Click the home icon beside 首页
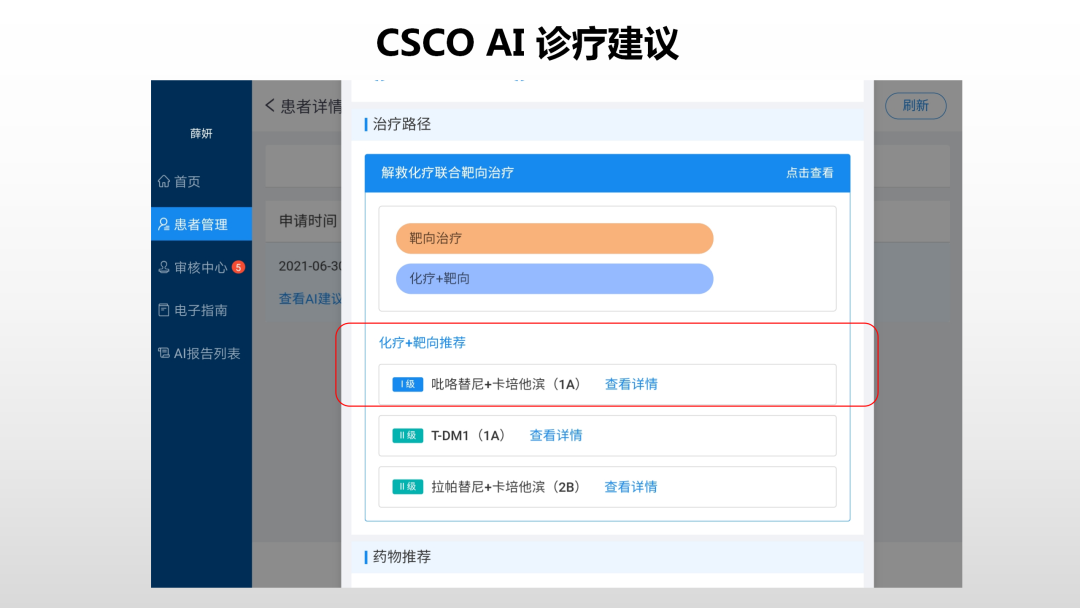 164,182
